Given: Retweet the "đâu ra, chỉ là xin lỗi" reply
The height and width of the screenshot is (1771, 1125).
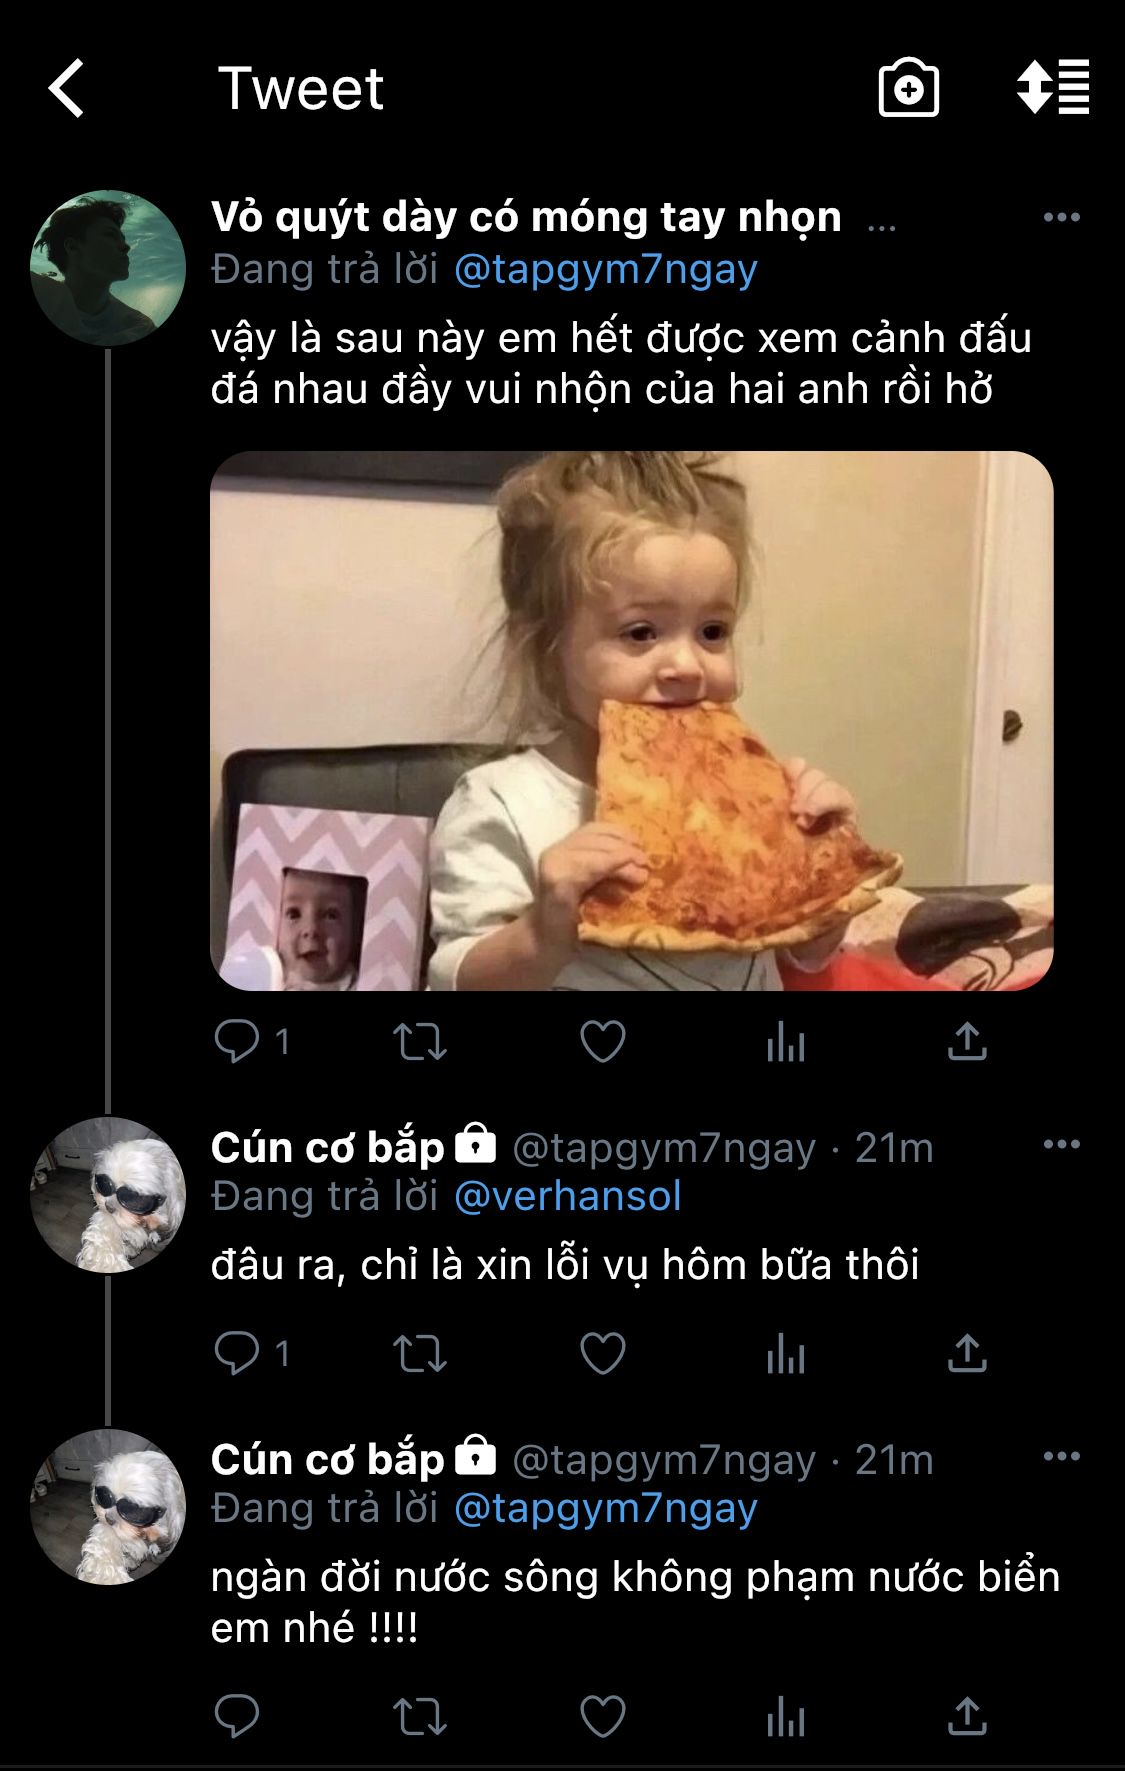Looking at the screenshot, I should (x=420, y=1354).
